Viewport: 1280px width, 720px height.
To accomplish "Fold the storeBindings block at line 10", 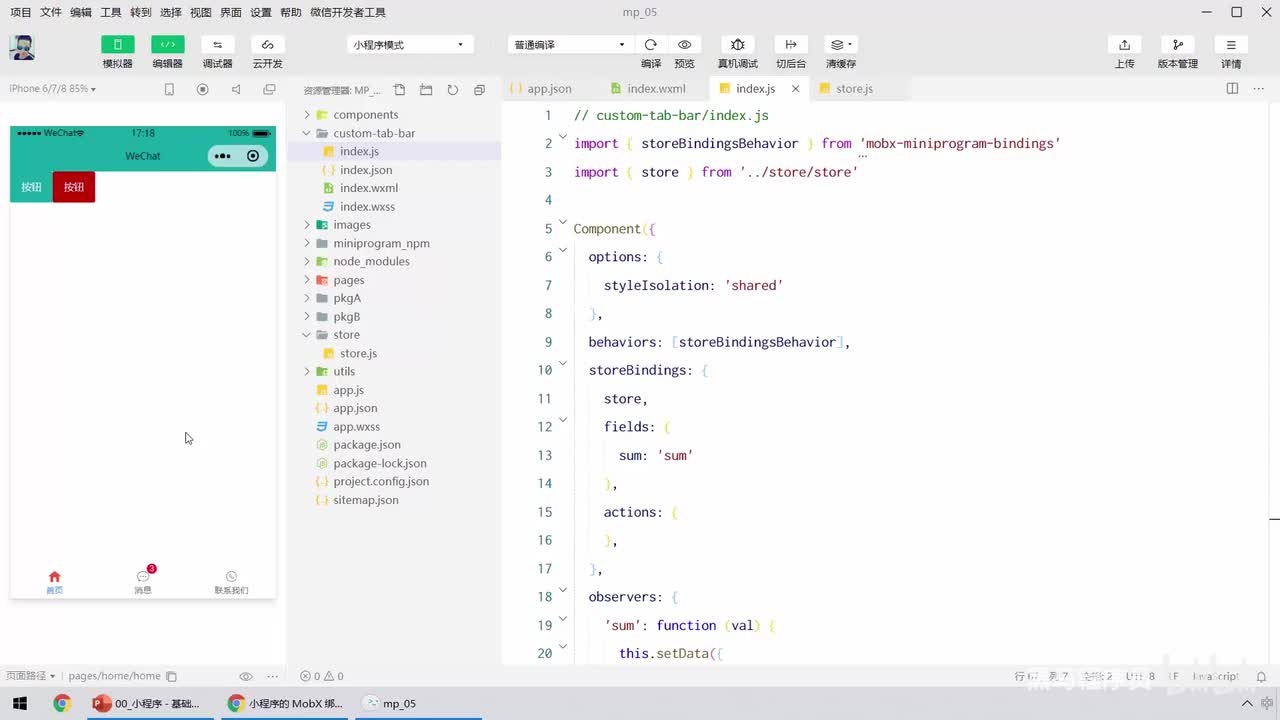I will [563, 364].
